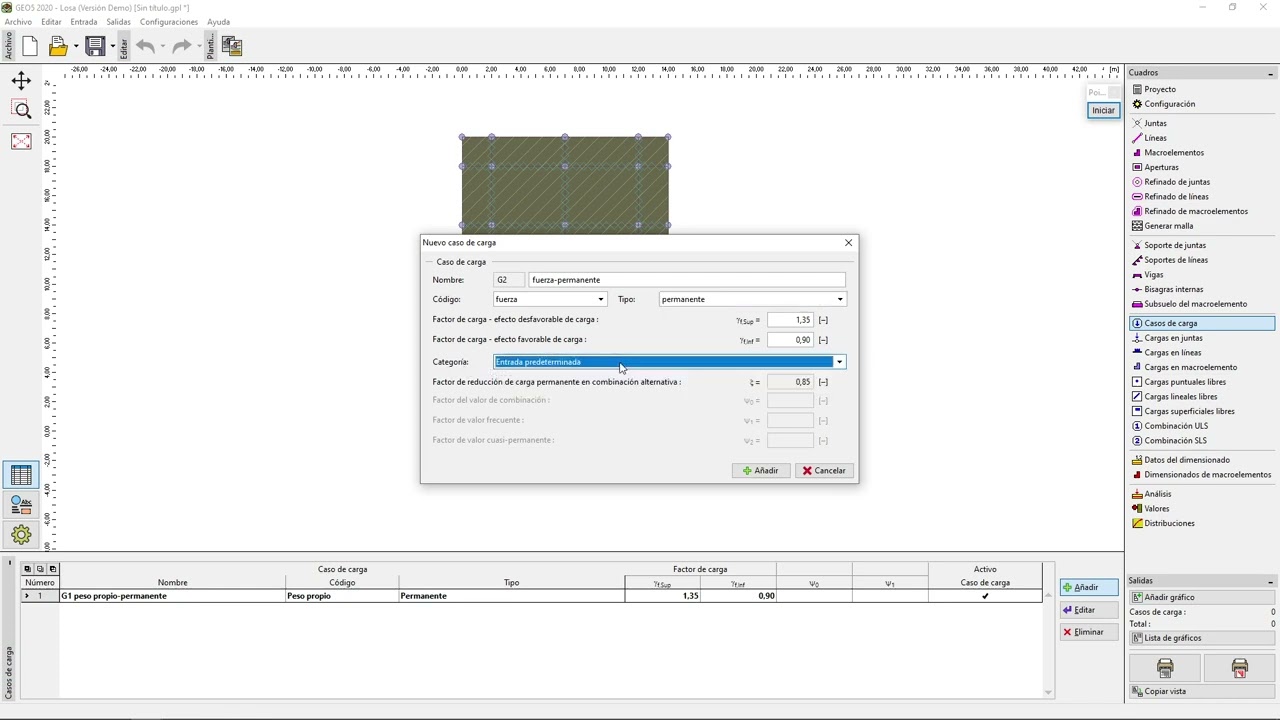The height and width of the screenshot is (720, 1280).
Task: Open Vigas in the Cuadros panel
Action: coord(1153,275)
